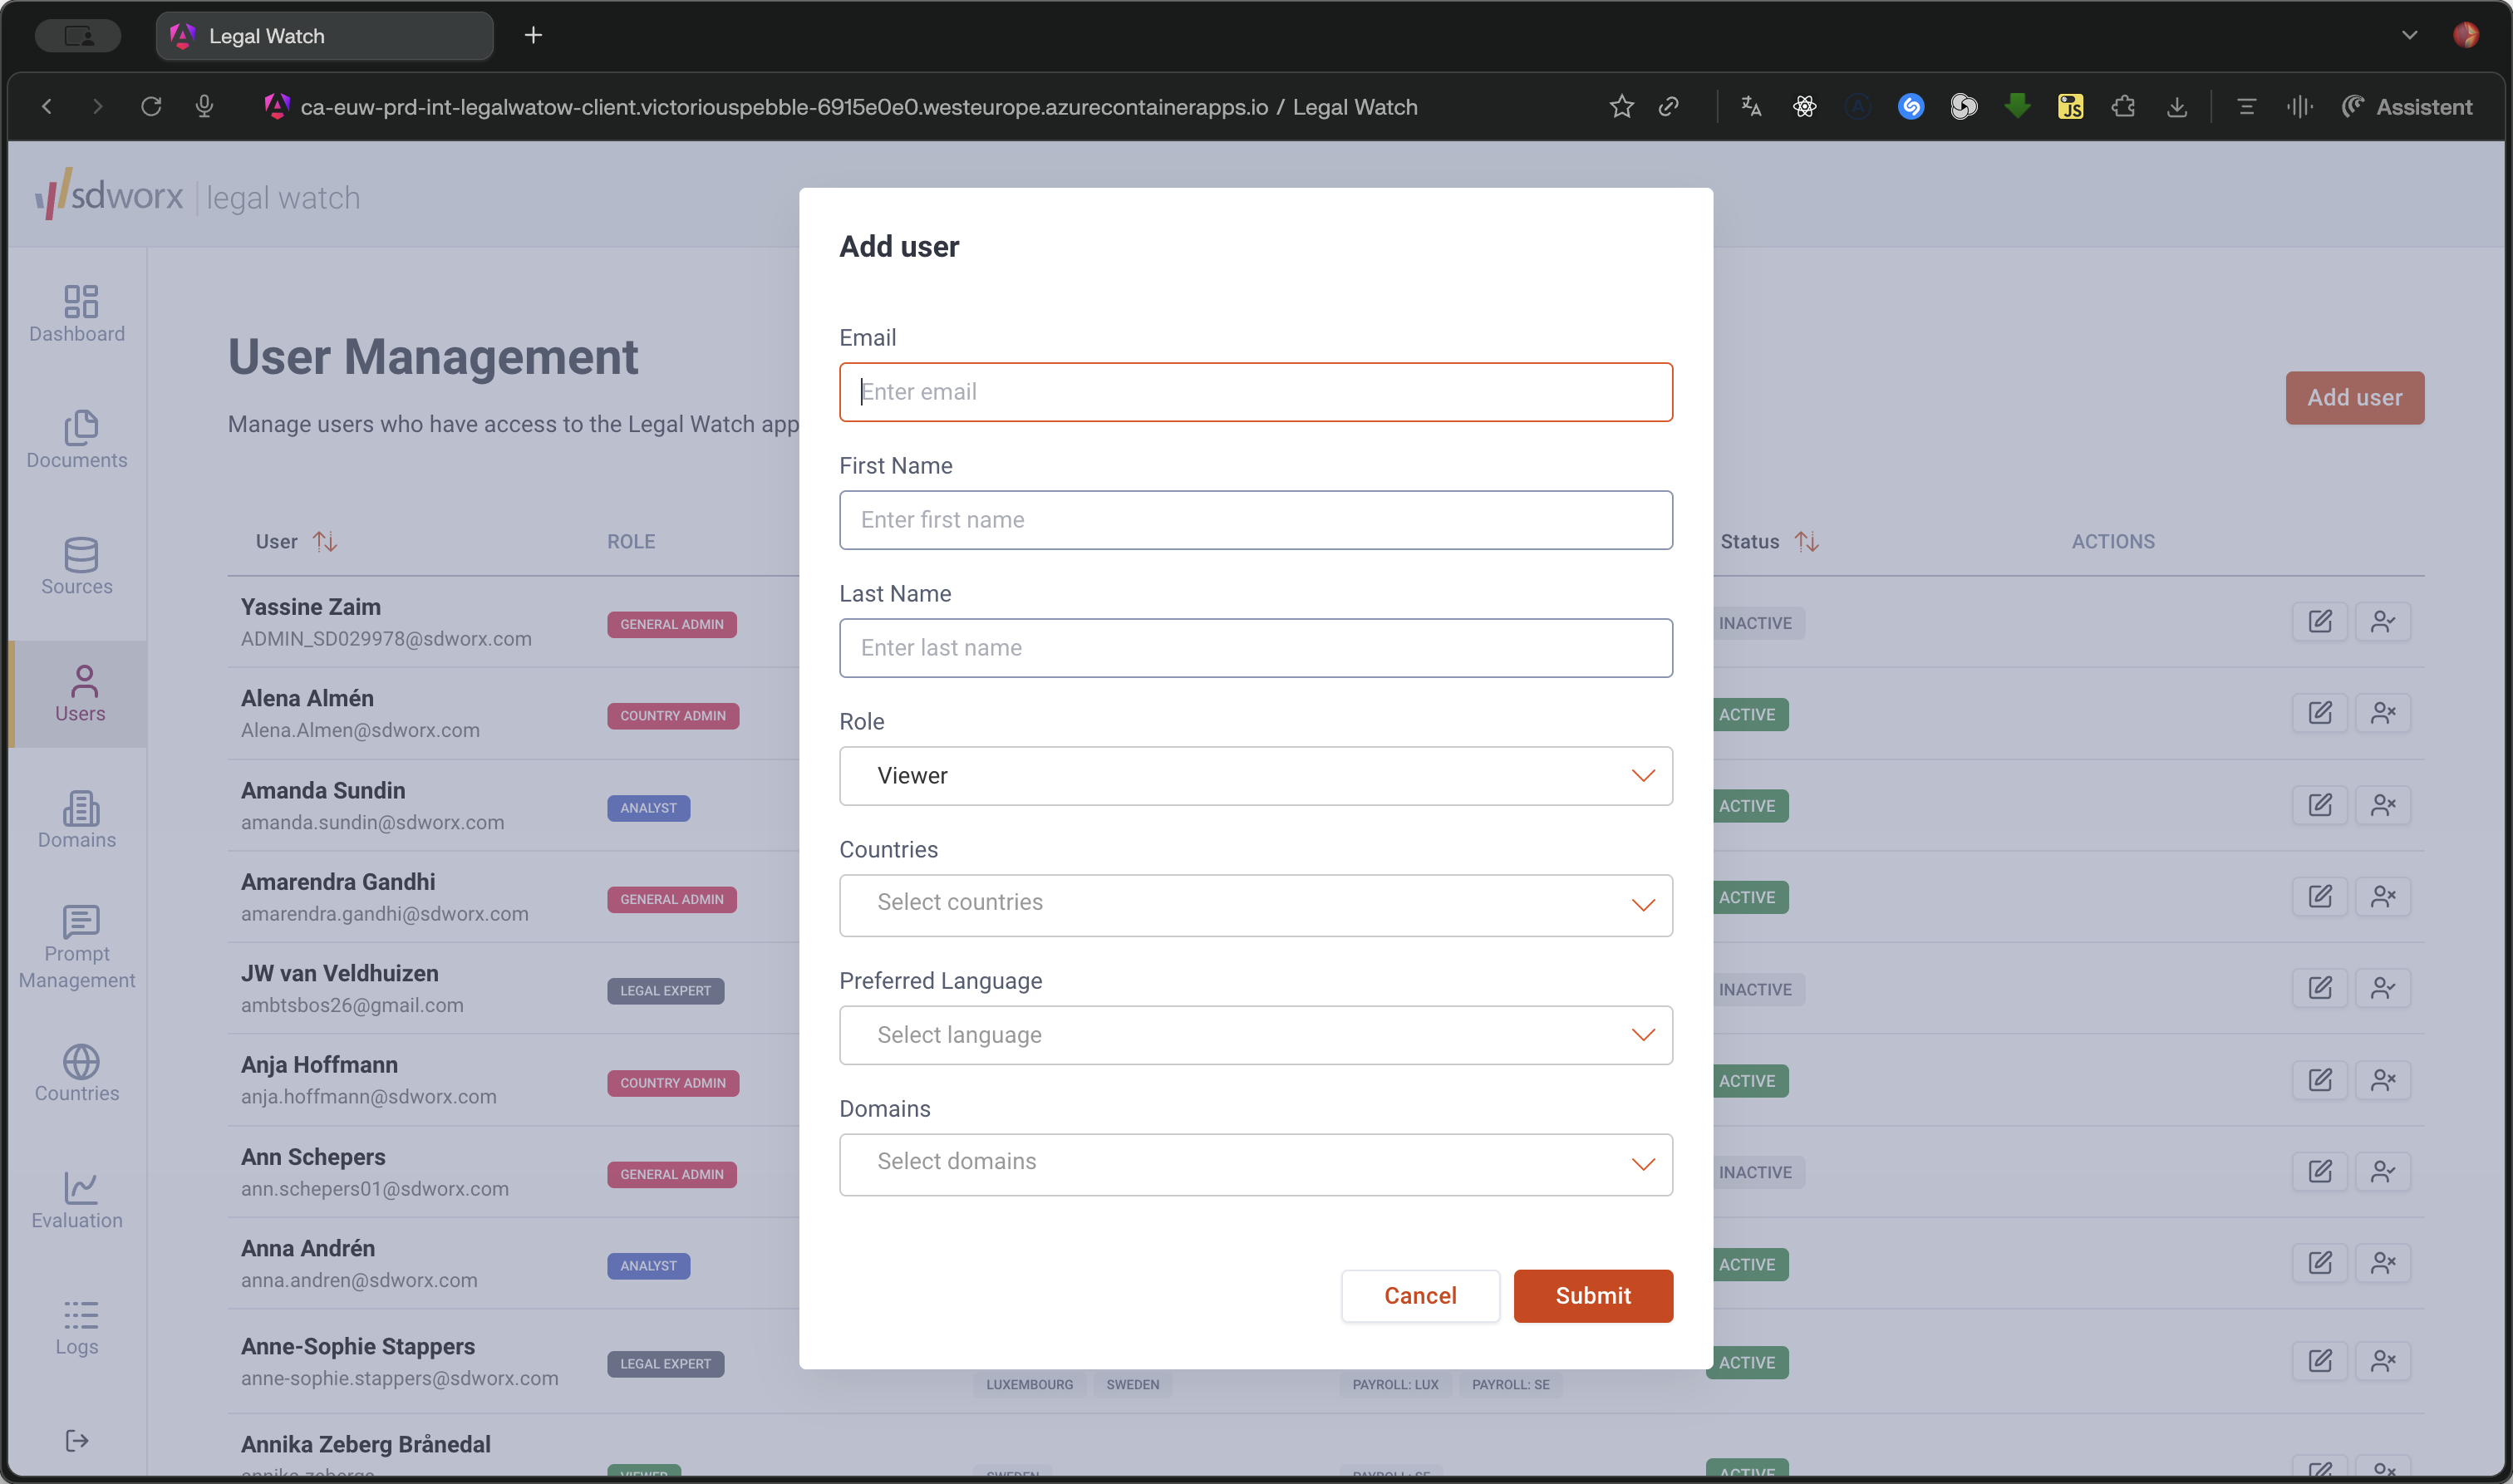The image size is (2513, 1484).
Task: Click the user name Annika Zeberg Brånedal
Action: [365, 1444]
